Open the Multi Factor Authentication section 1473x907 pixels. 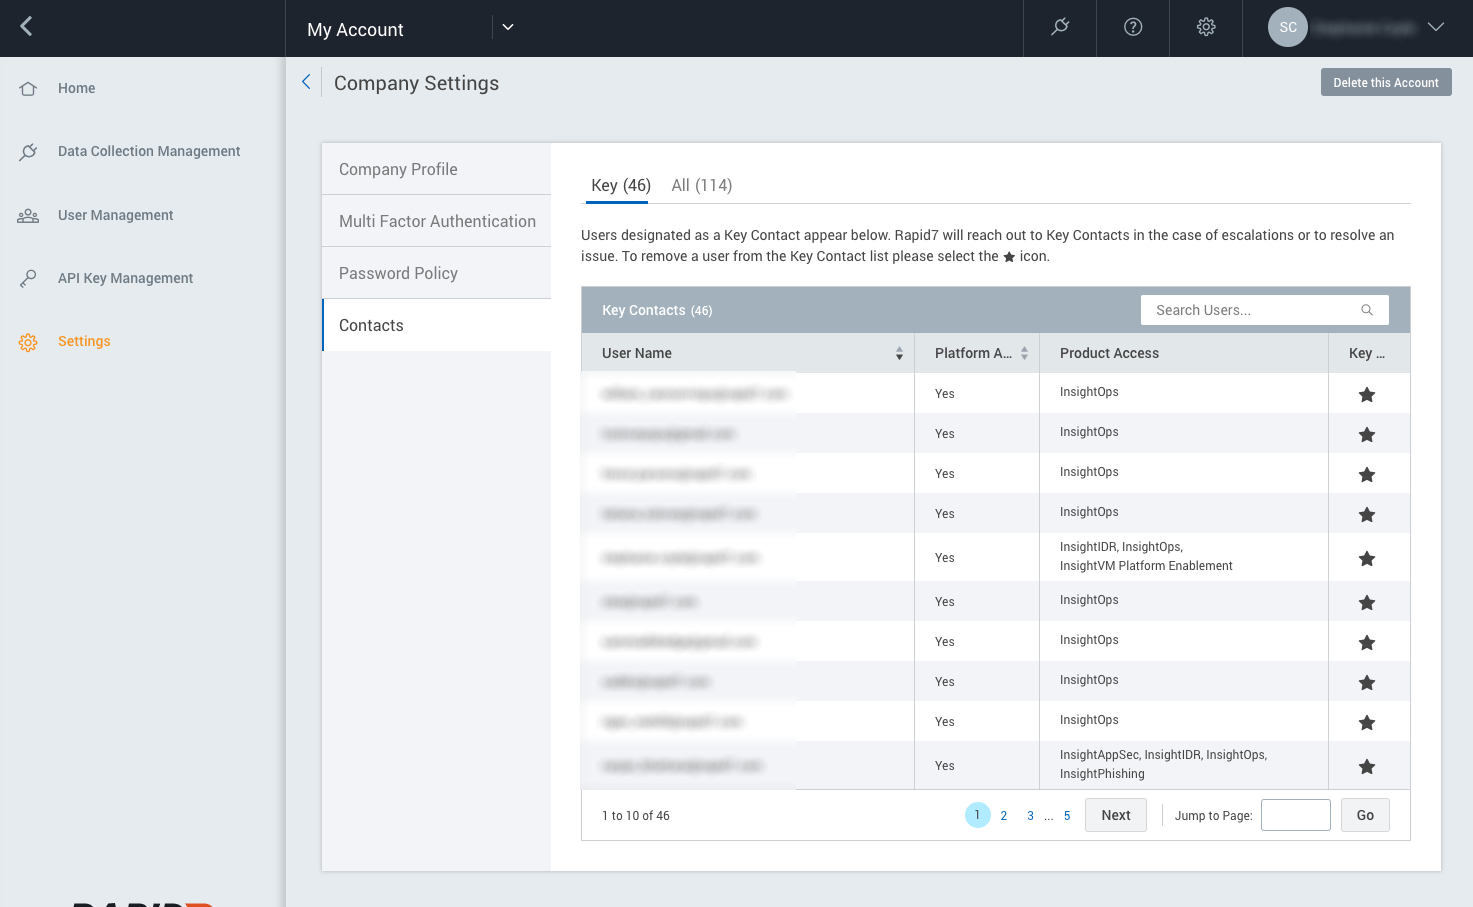pyautogui.click(x=436, y=221)
